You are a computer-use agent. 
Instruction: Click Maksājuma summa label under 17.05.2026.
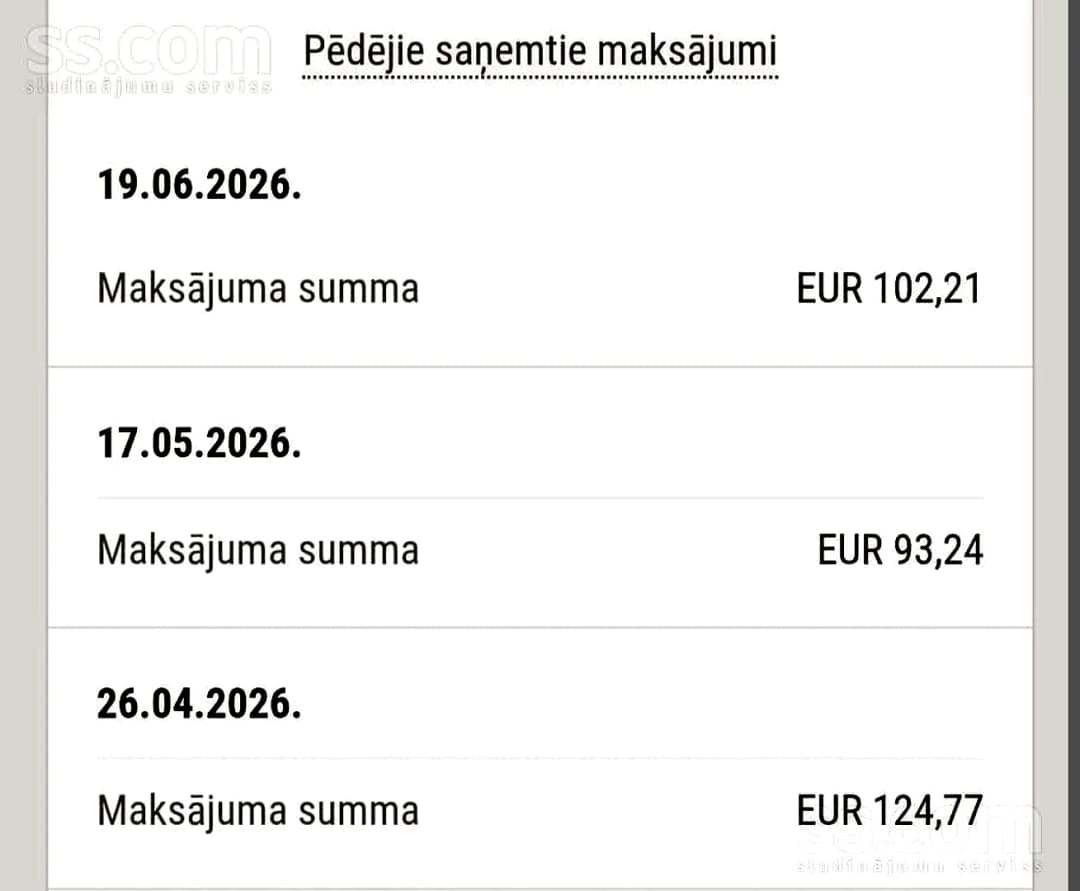[258, 551]
